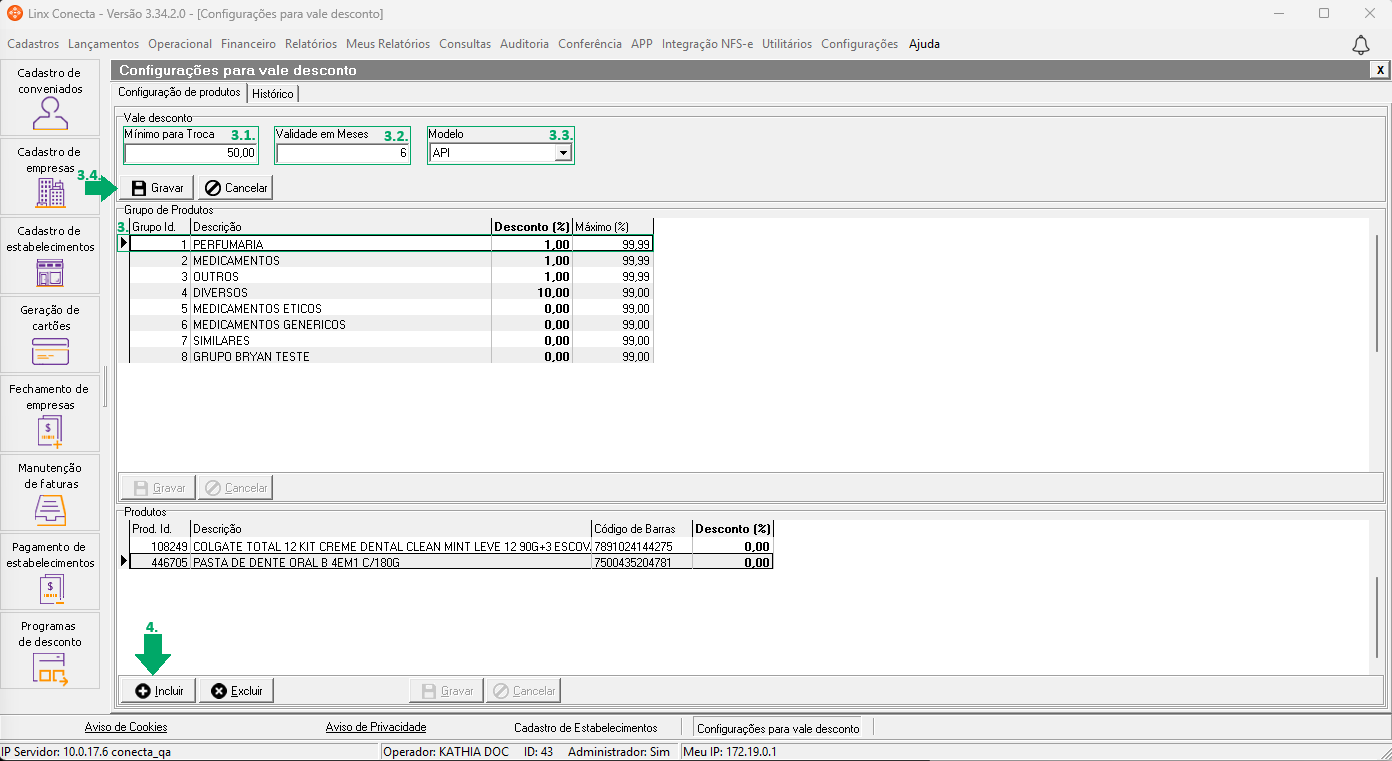Open the Consultas menu
This screenshot has width=1392, height=761.
pyautogui.click(x=465, y=44)
